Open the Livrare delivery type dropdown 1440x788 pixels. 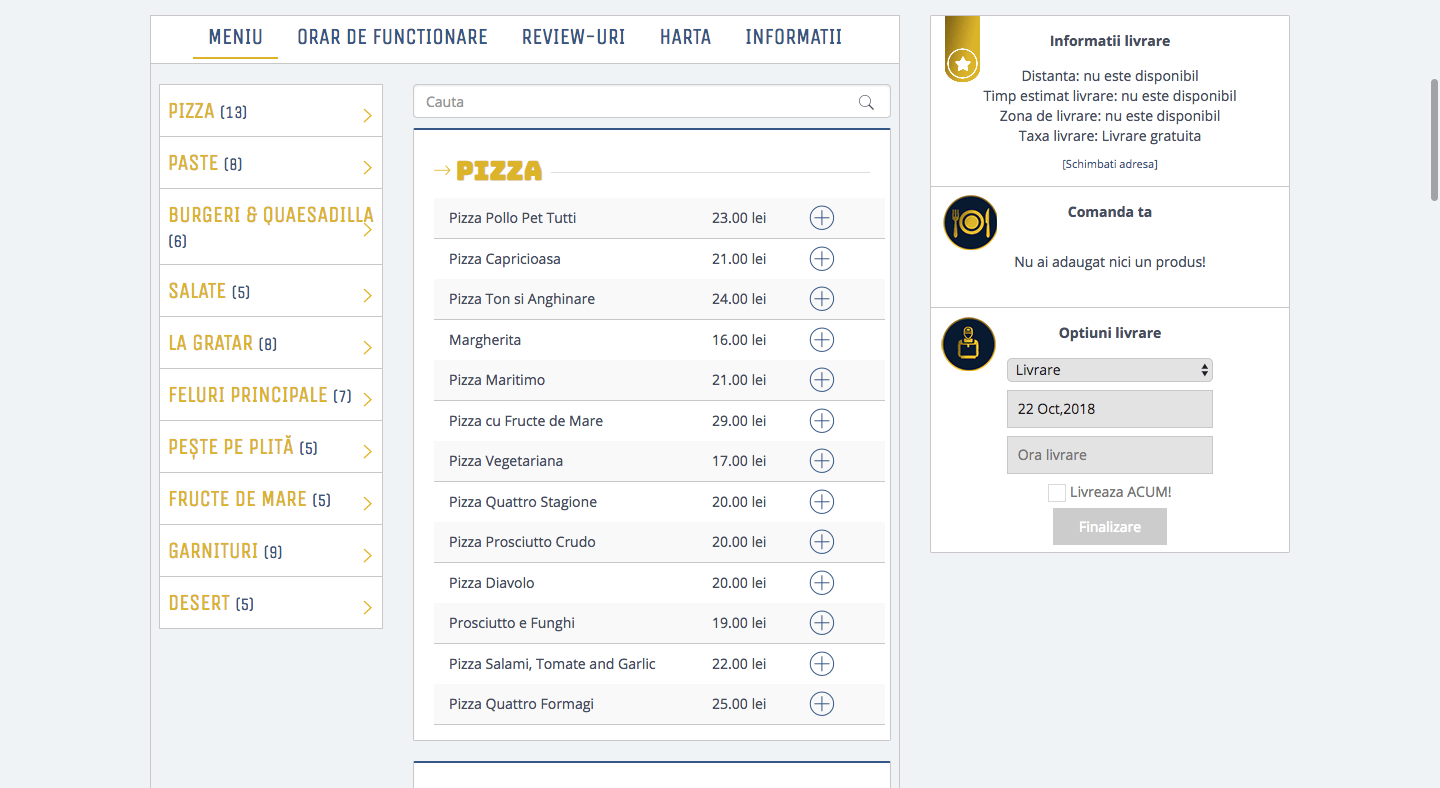1110,370
